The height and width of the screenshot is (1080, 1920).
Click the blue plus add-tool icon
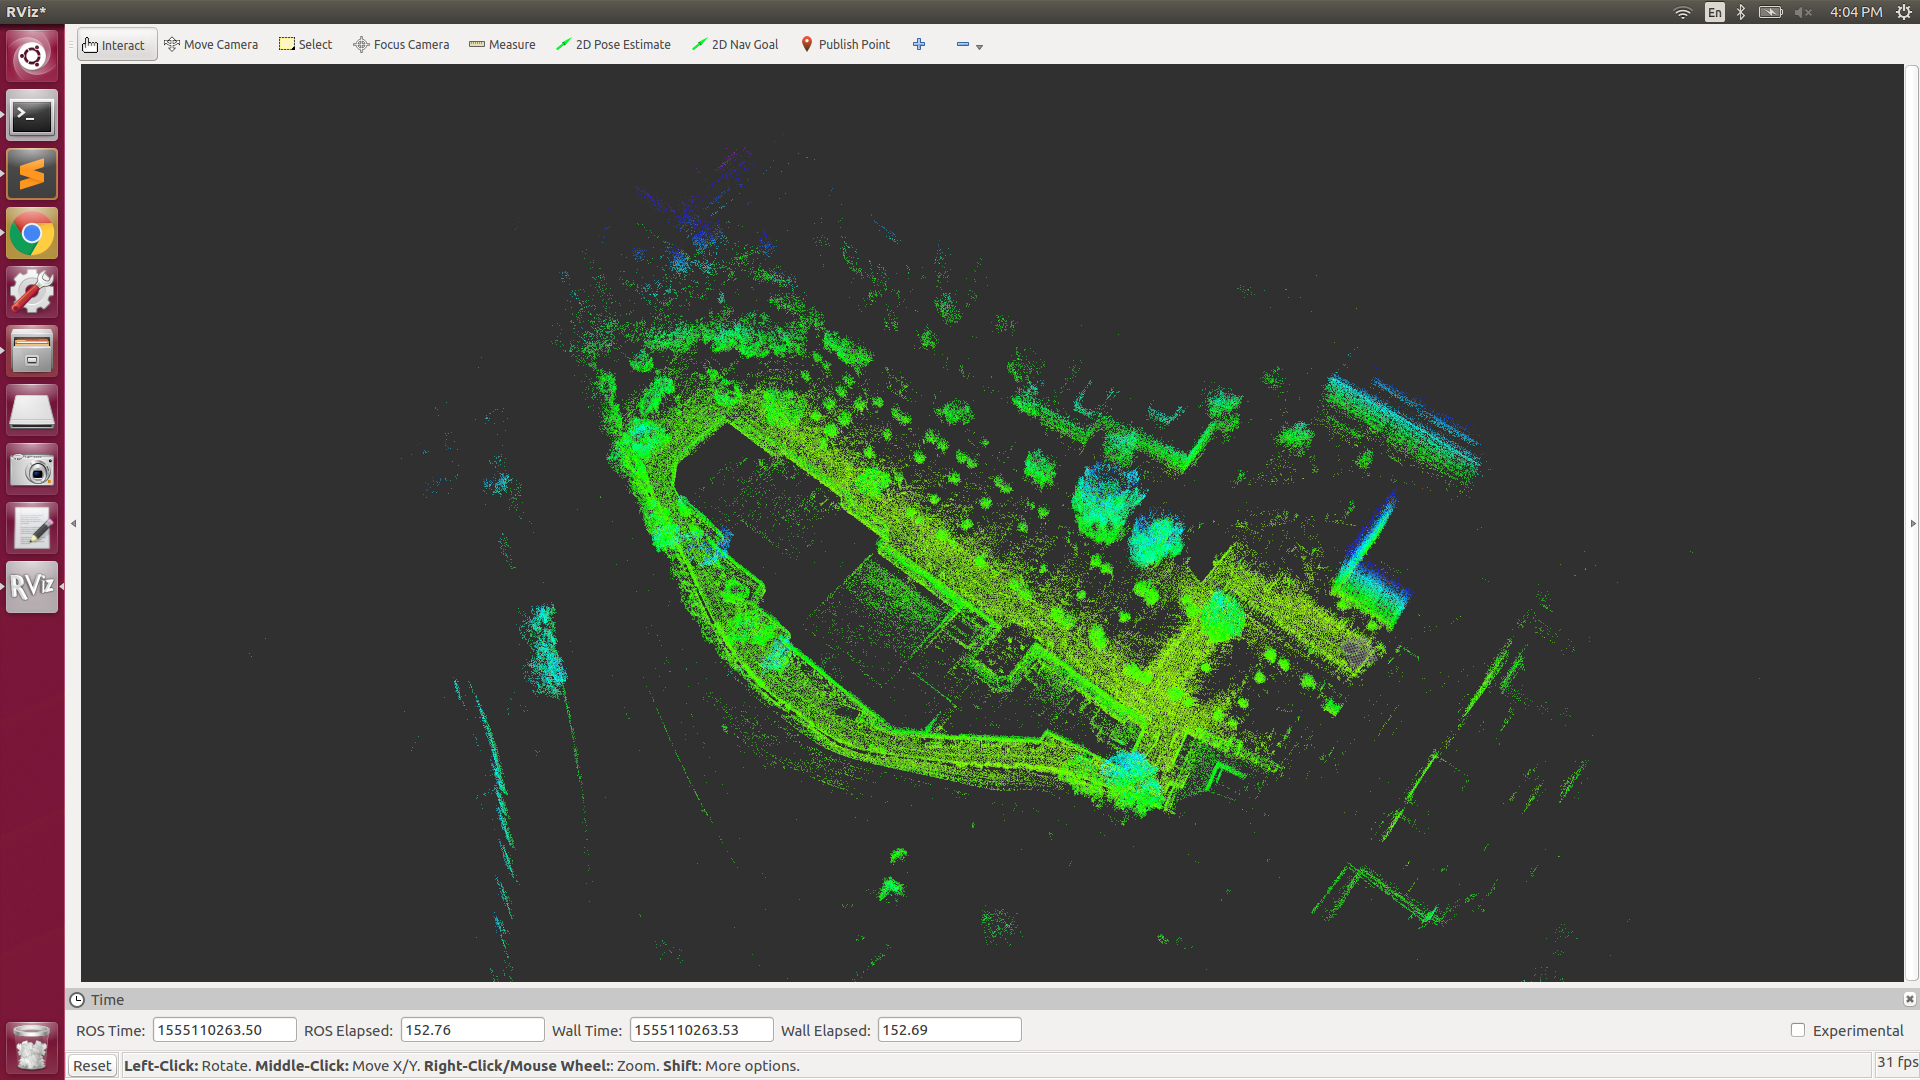pyautogui.click(x=919, y=45)
